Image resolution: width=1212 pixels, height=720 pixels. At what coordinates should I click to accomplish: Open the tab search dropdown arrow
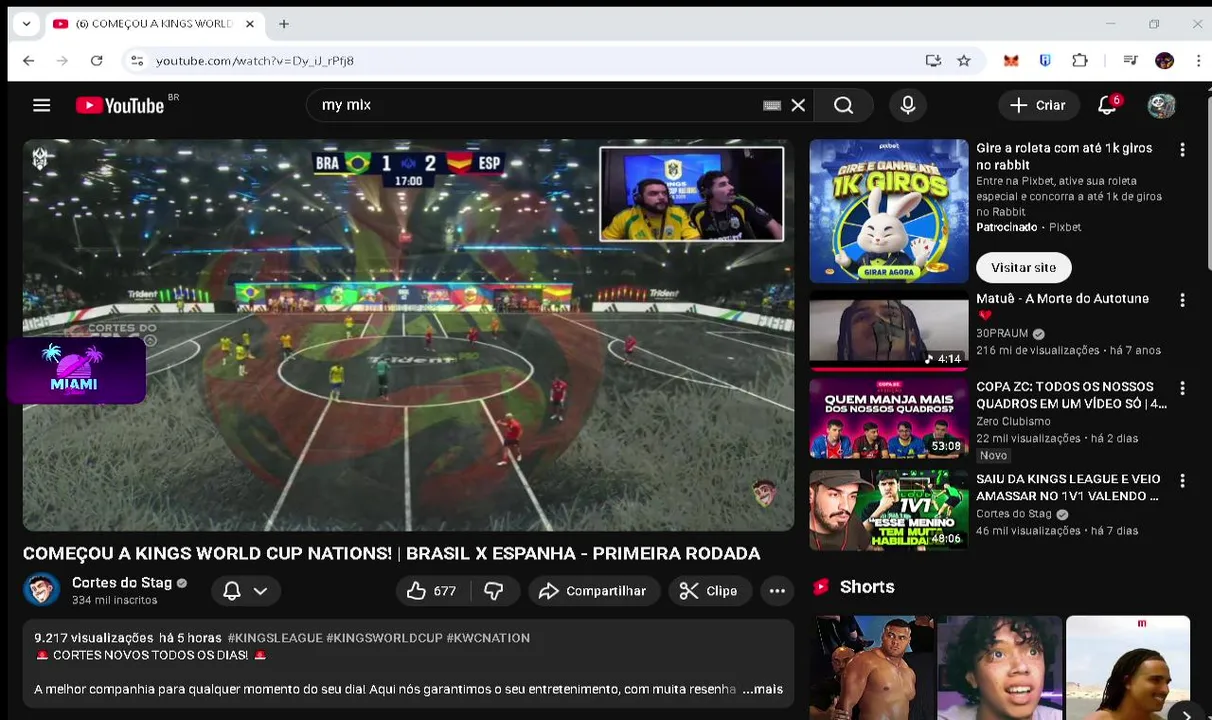[26, 24]
